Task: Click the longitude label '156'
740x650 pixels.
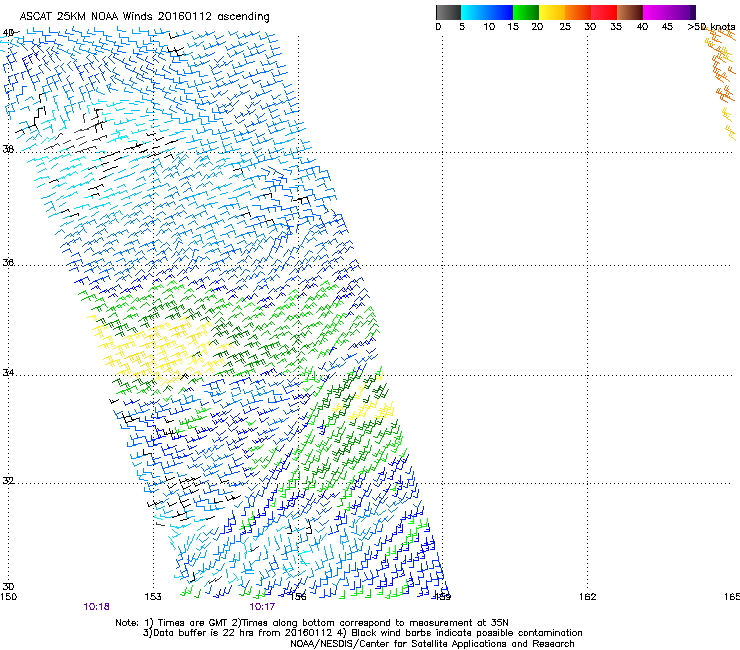Action: [298, 597]
